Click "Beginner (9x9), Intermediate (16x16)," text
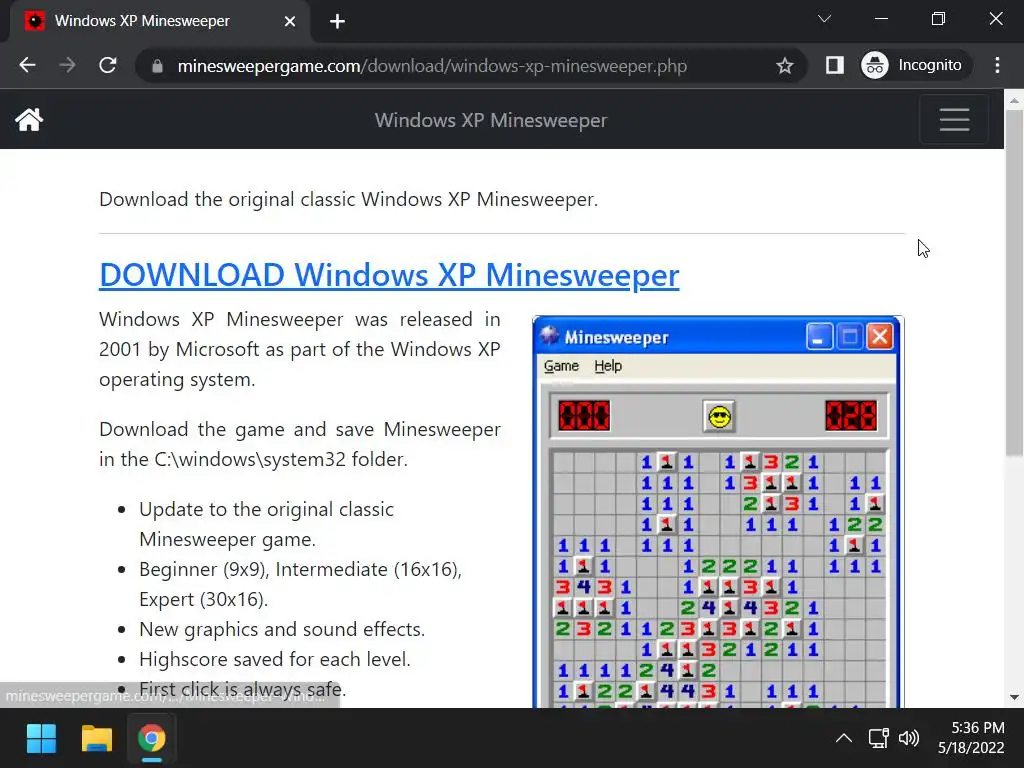This screenshot has height=768, width=1024. tap(300, 569)
